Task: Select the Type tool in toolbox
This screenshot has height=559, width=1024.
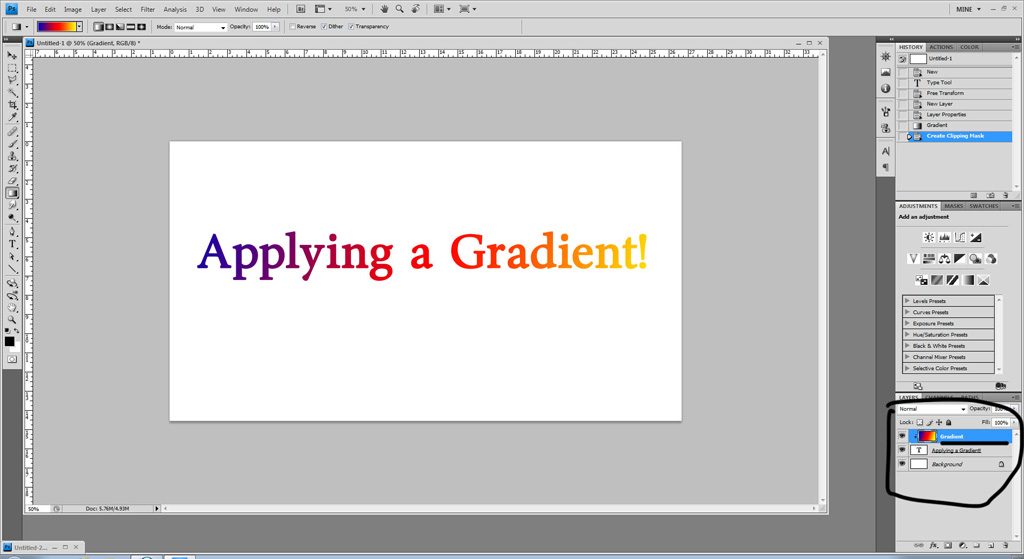Action: (12, 244)
